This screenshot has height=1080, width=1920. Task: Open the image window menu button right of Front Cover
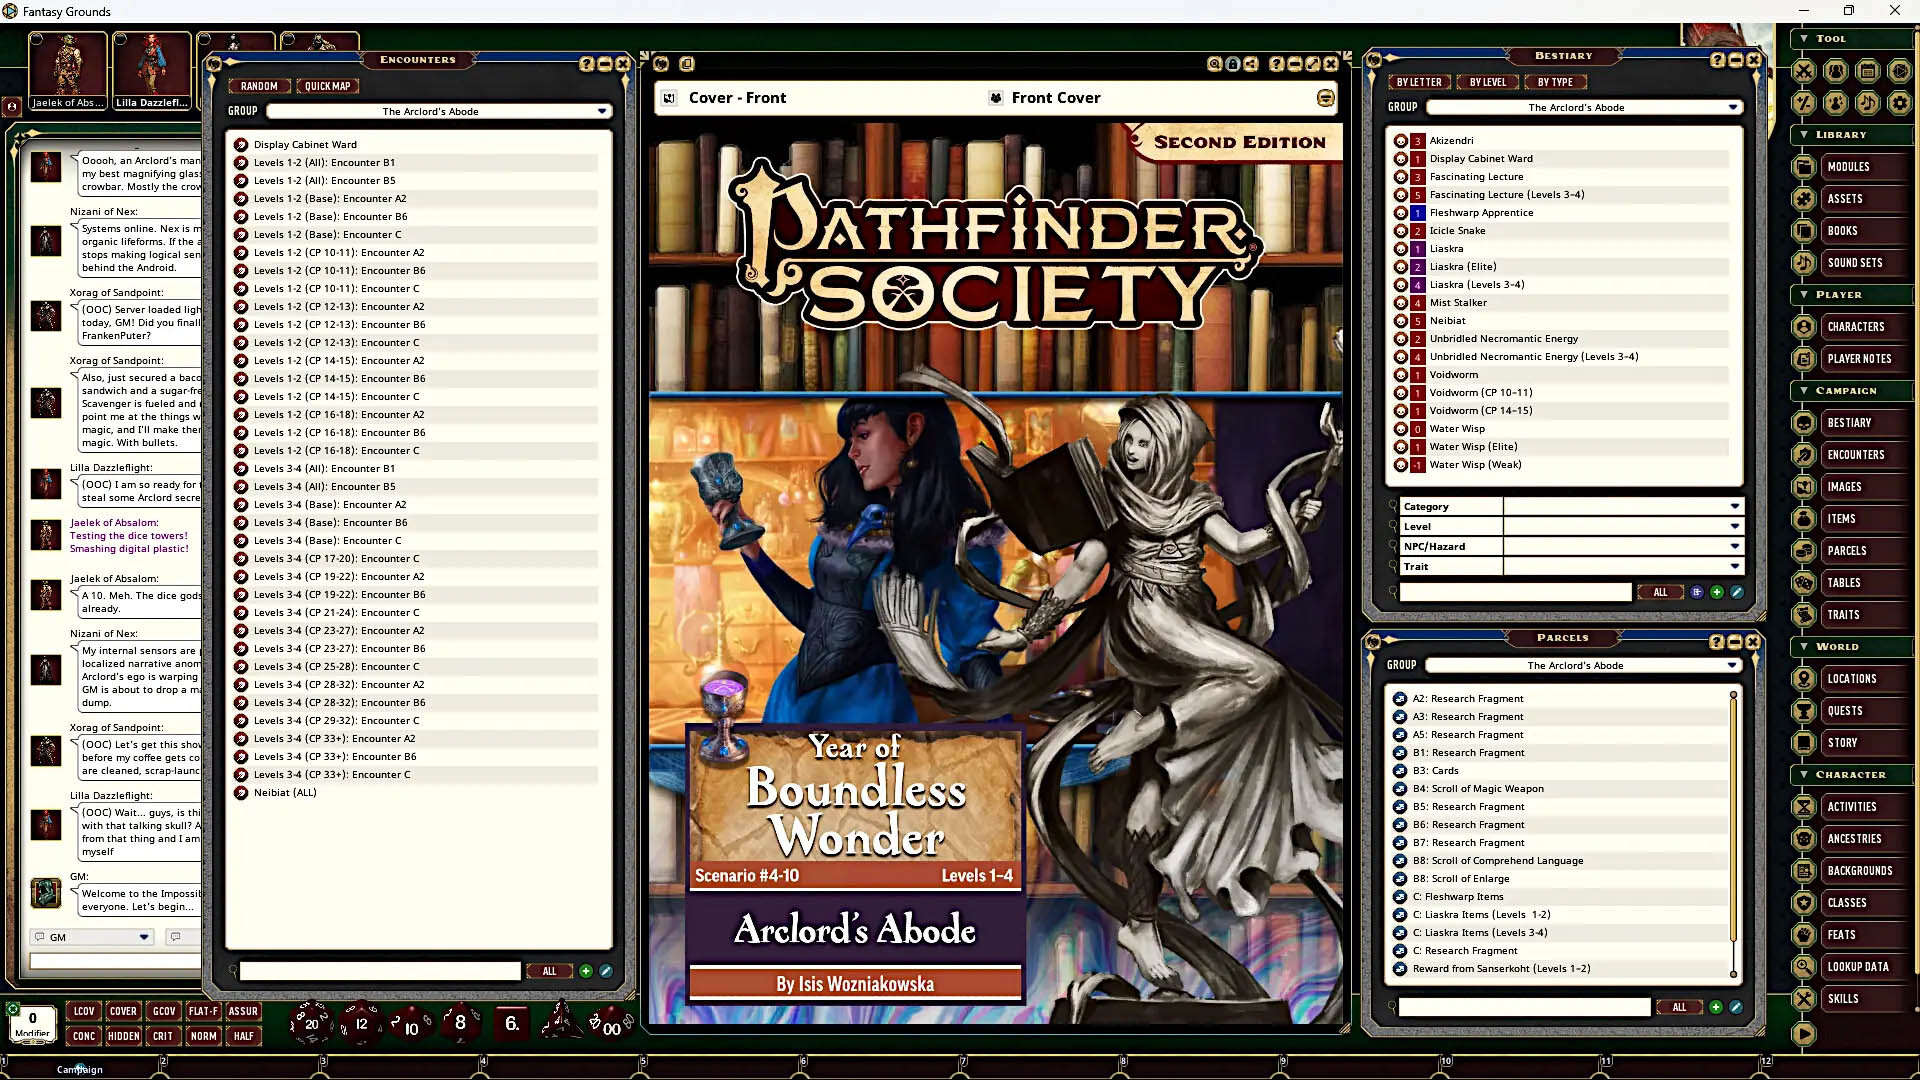point(1325,98)
